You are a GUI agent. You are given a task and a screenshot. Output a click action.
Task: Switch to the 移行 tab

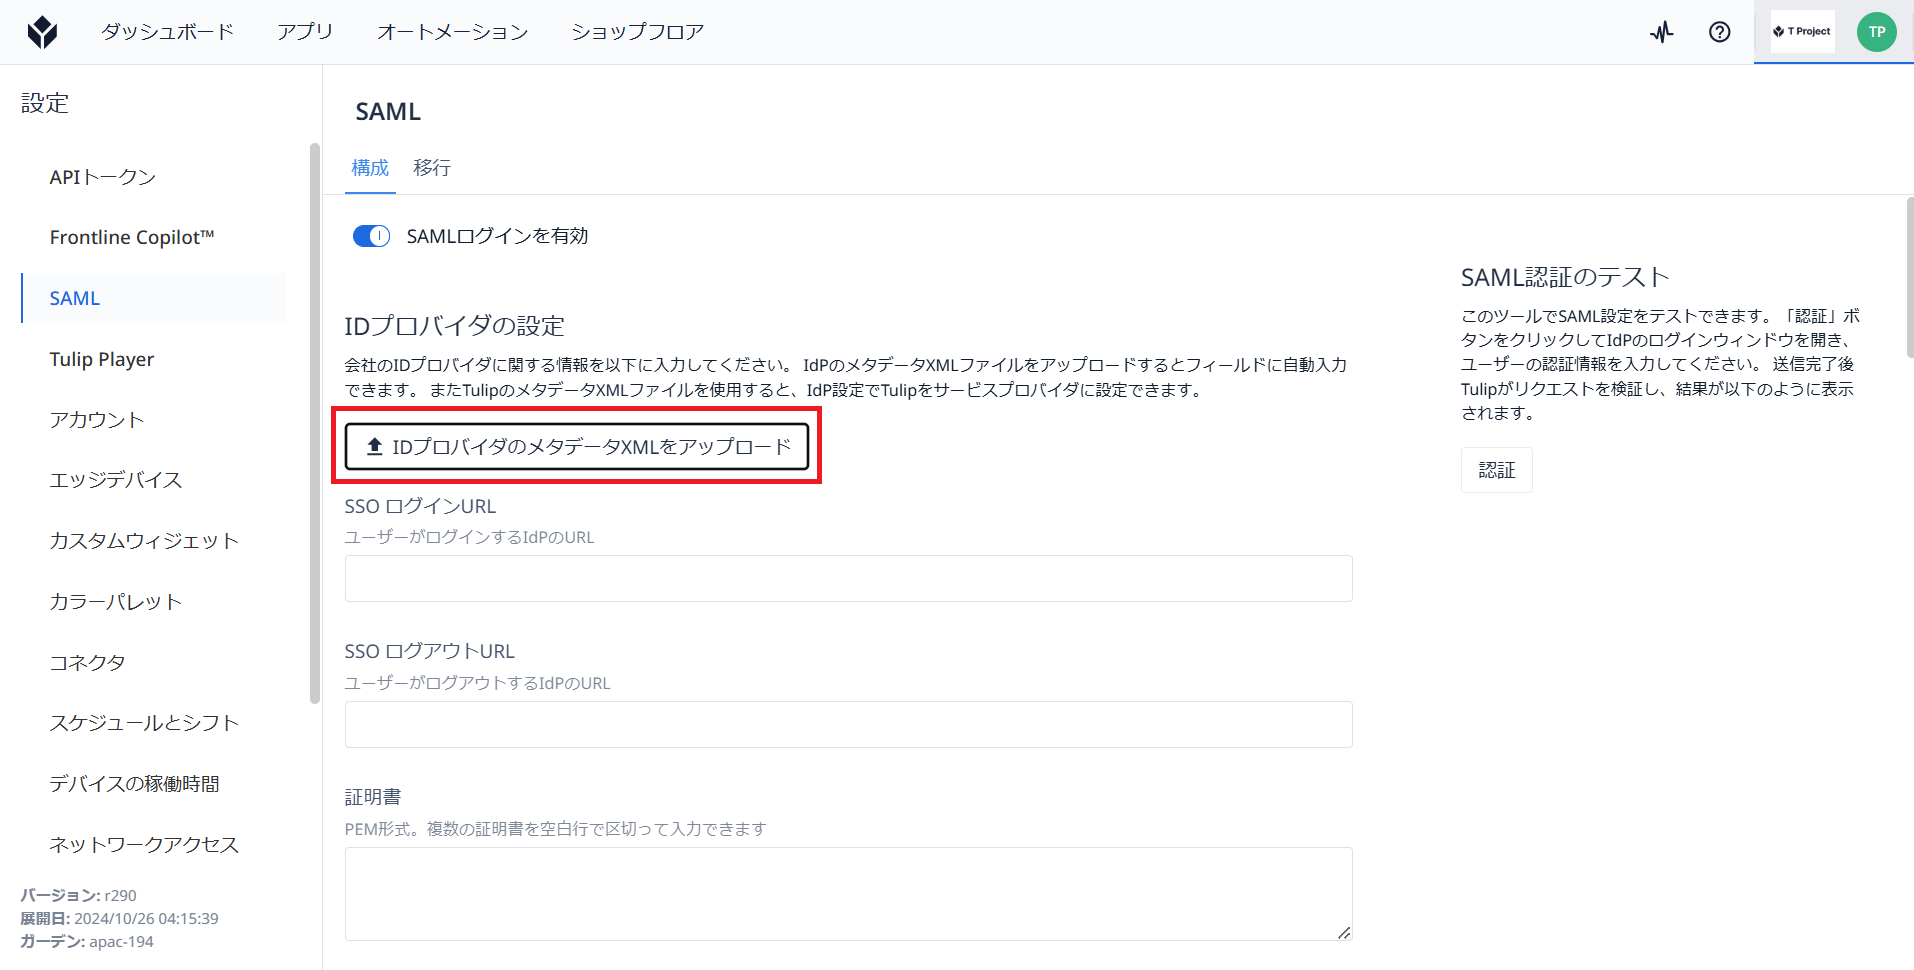(x=432, y=168)
